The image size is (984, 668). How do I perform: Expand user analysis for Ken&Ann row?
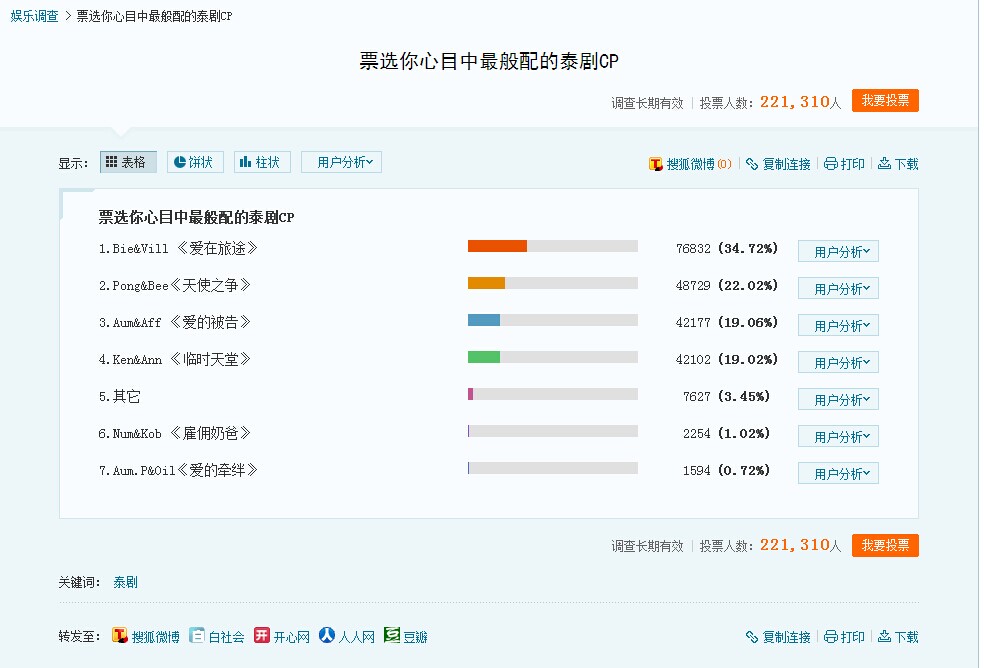[x=838, y=362]
